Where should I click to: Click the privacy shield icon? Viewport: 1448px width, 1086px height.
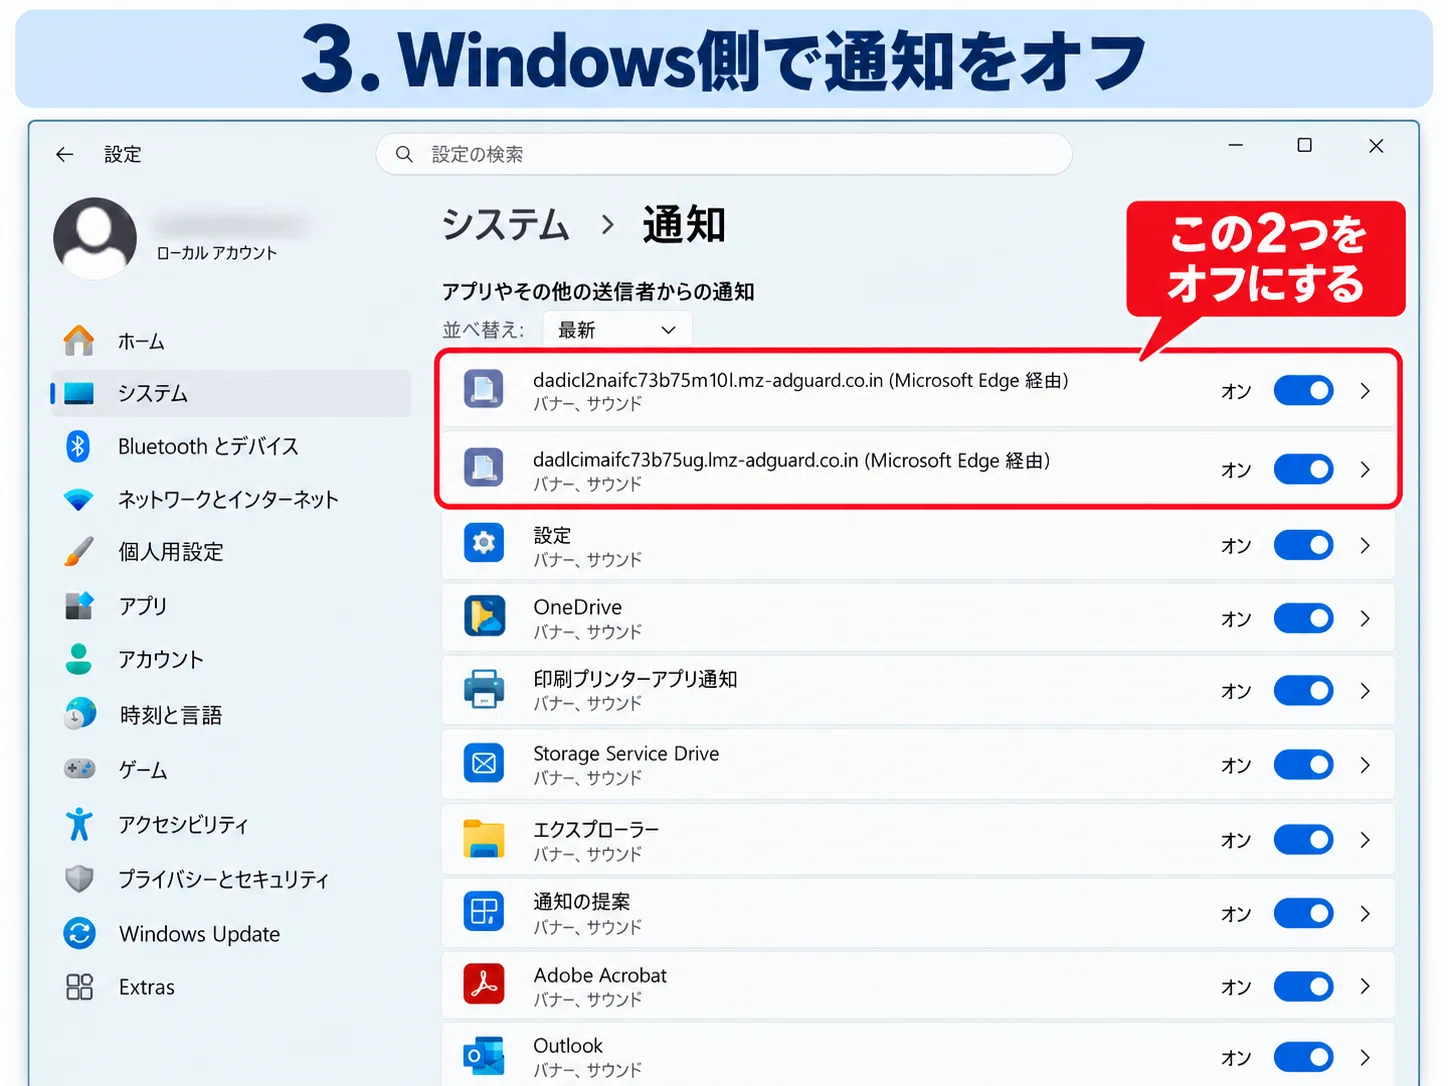pyautogui.click(x=79, y=879)
